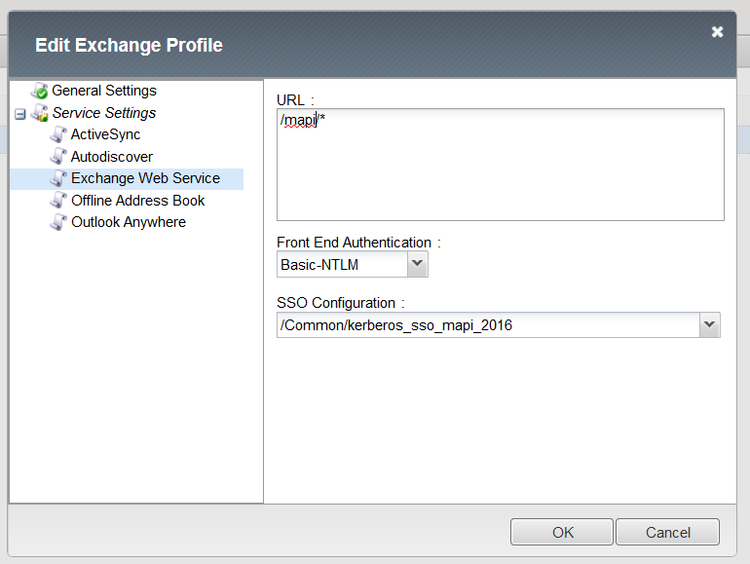This screenshot has width=750, height=564.
Task: Choose Offline Address Book in the tree
Action: pyautogui.click(x=138, y=201)
